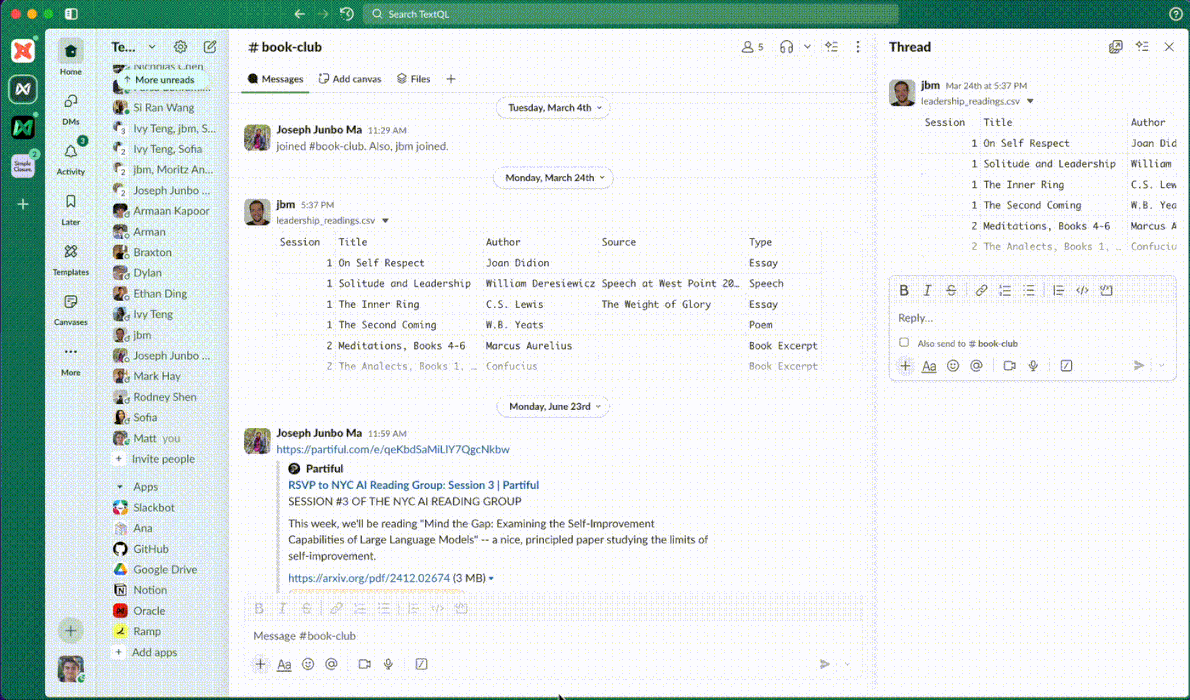Open the arxiv PDF download dropdown
The image size is (1190, 700).
click(x=489, y=577)
